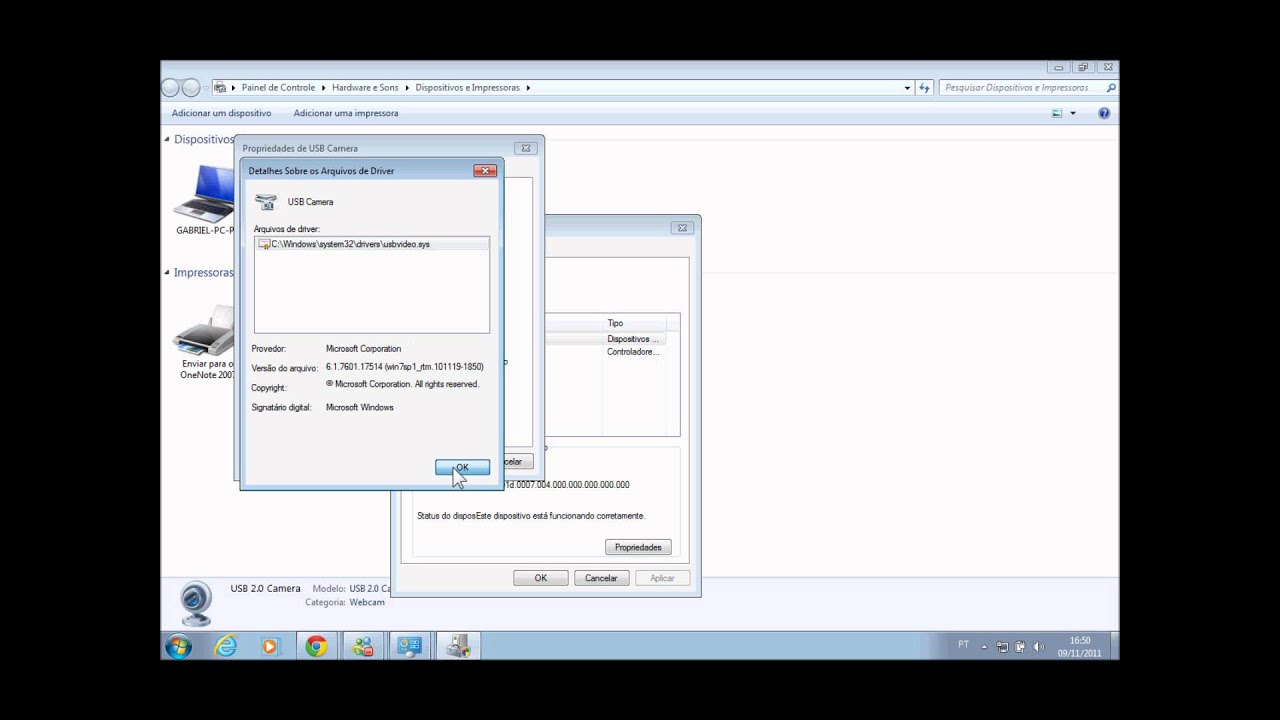Click Adicionar um dispositivo in toolbar
1280x720 pixels.
point(221,113)
